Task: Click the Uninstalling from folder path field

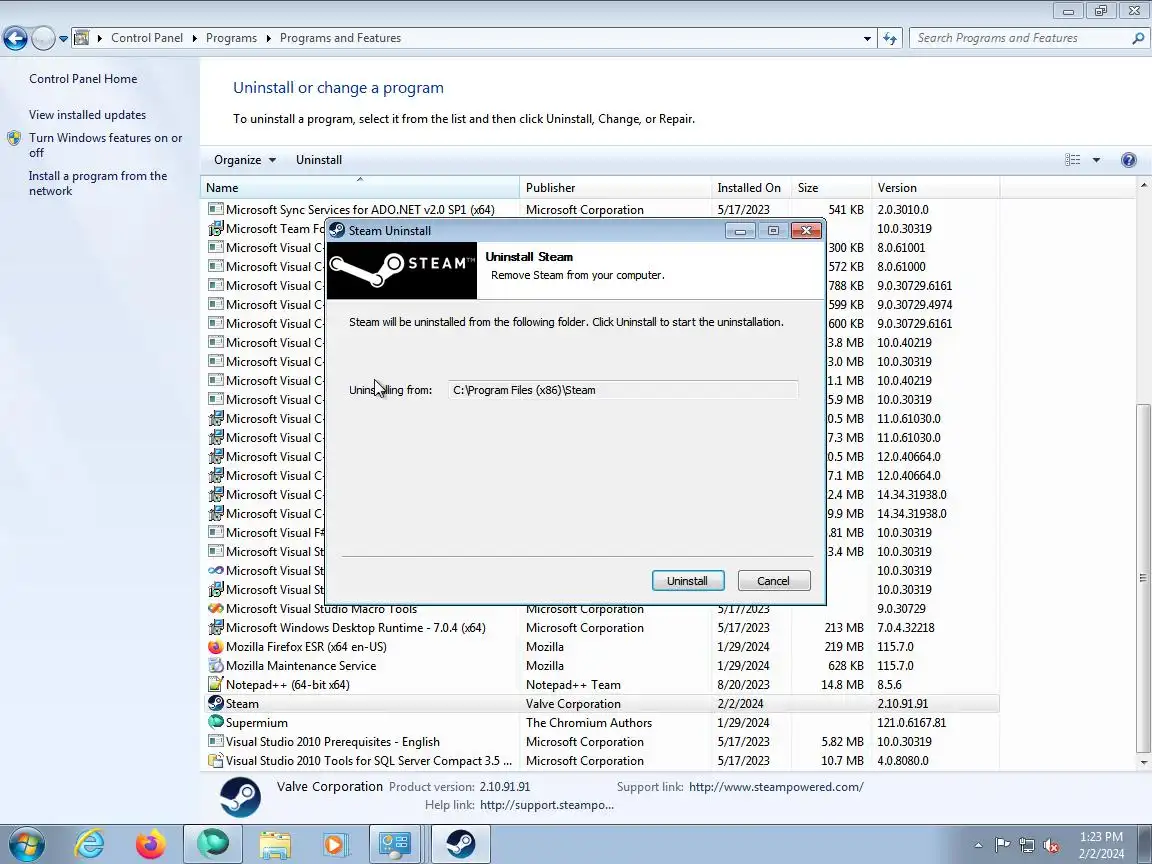Action: click(623, 390)
